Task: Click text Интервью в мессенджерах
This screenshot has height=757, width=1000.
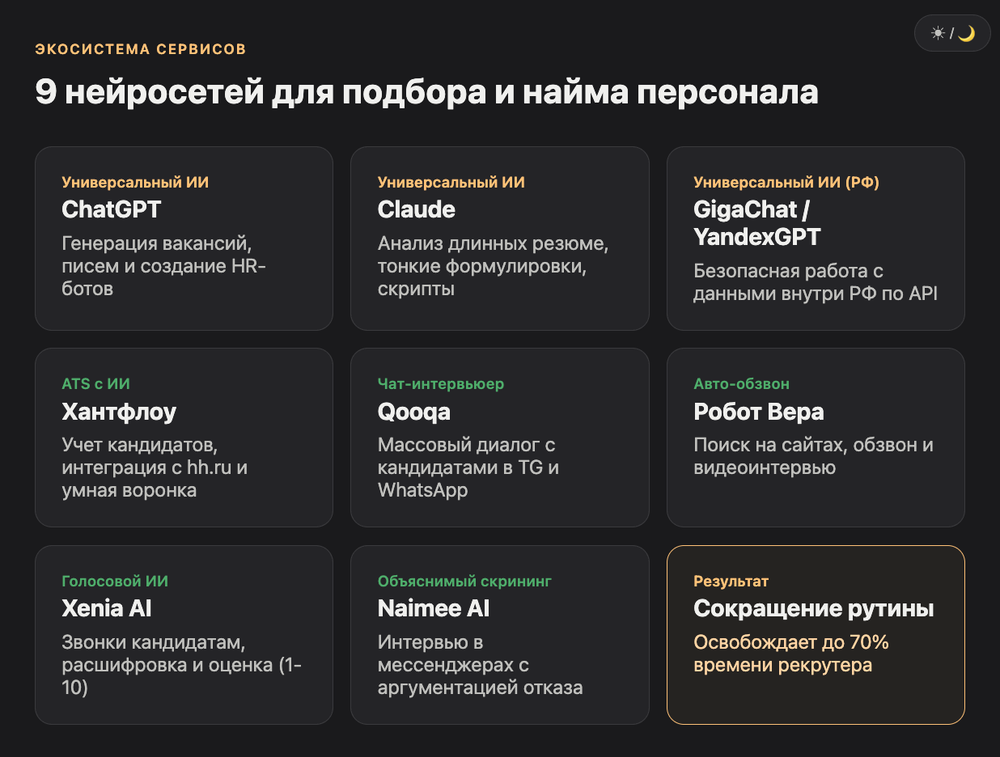Action: pyautogui.click(x=480, y=665)
